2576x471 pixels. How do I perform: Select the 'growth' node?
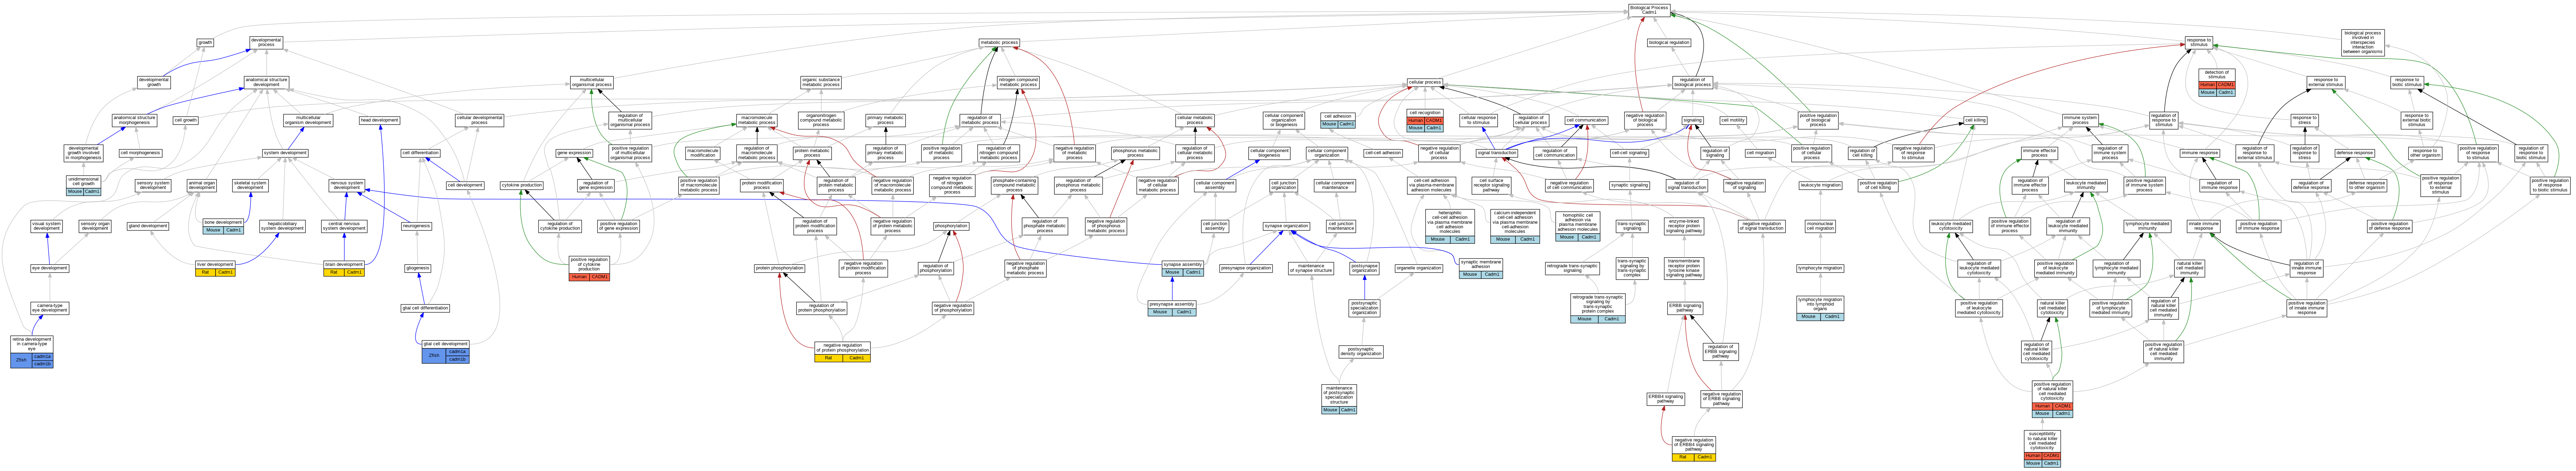tap(205, 43)
